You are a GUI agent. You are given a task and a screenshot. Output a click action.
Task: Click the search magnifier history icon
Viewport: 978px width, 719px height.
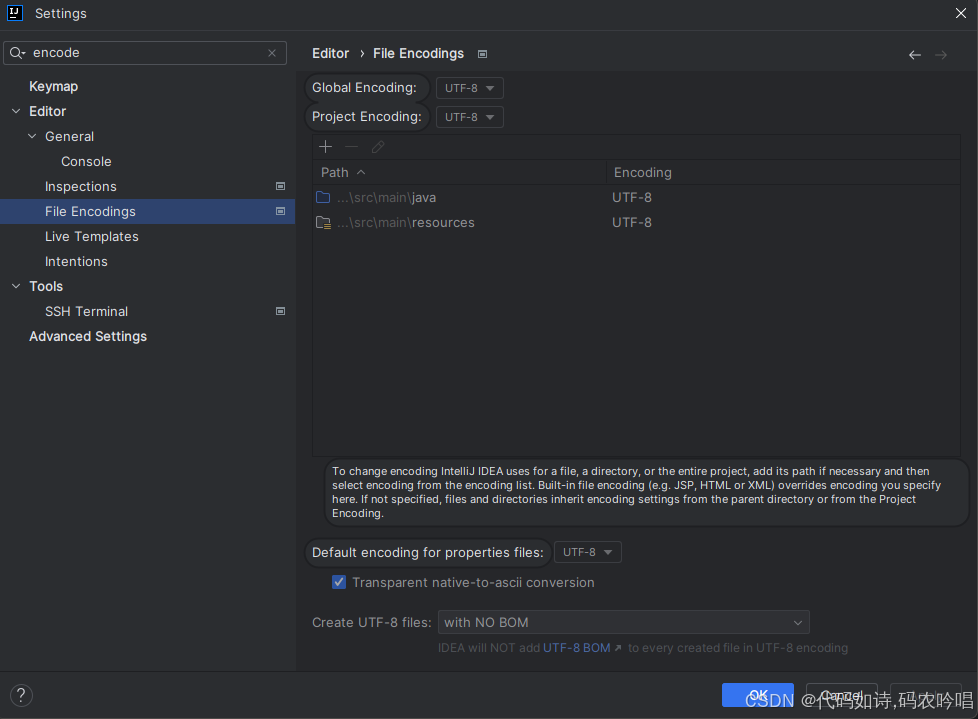17,53
